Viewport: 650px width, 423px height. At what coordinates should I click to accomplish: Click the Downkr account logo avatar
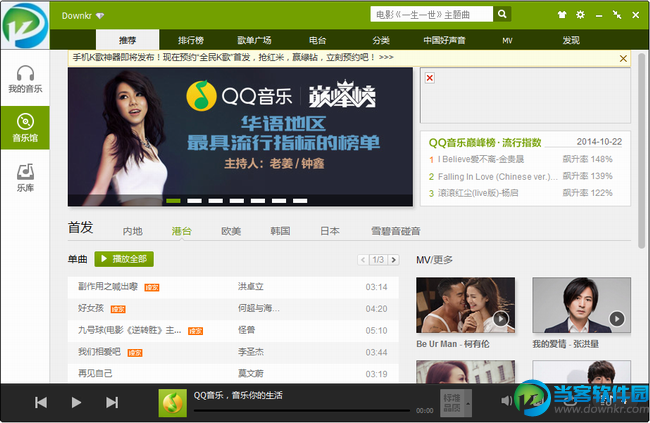pos(25,26)
